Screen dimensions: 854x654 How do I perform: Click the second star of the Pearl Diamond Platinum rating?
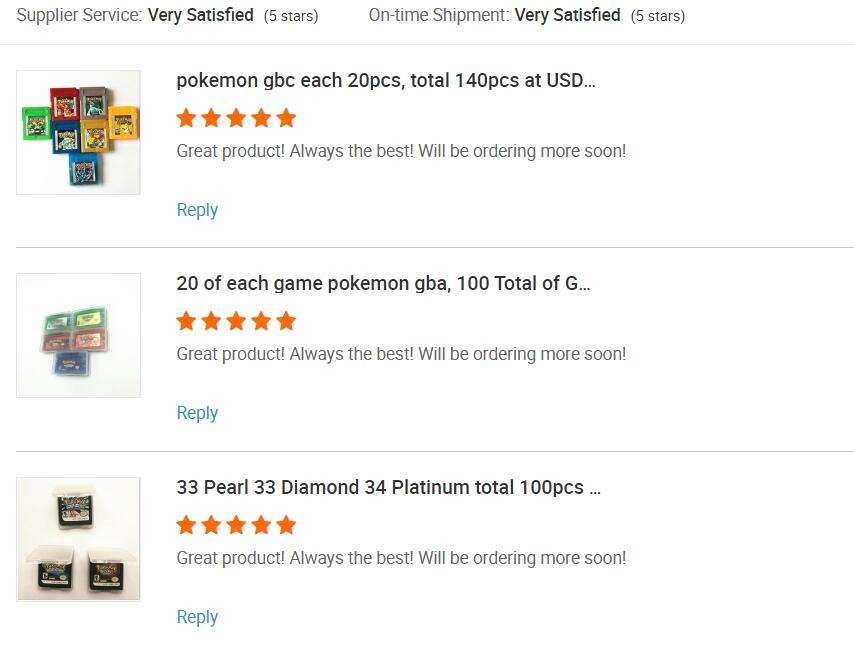pos(211,525)
